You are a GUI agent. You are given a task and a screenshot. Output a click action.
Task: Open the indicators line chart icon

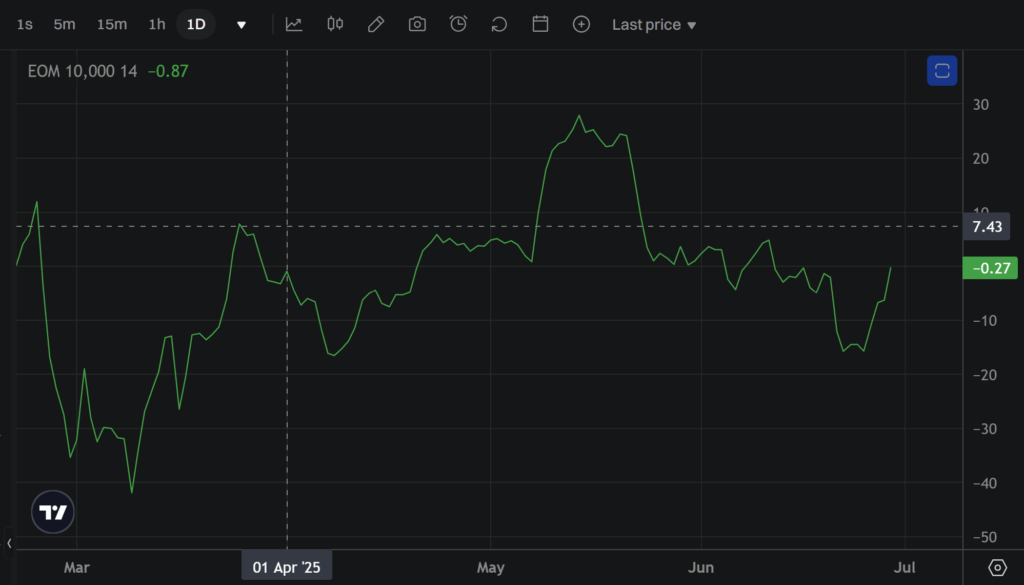(294, 24)
